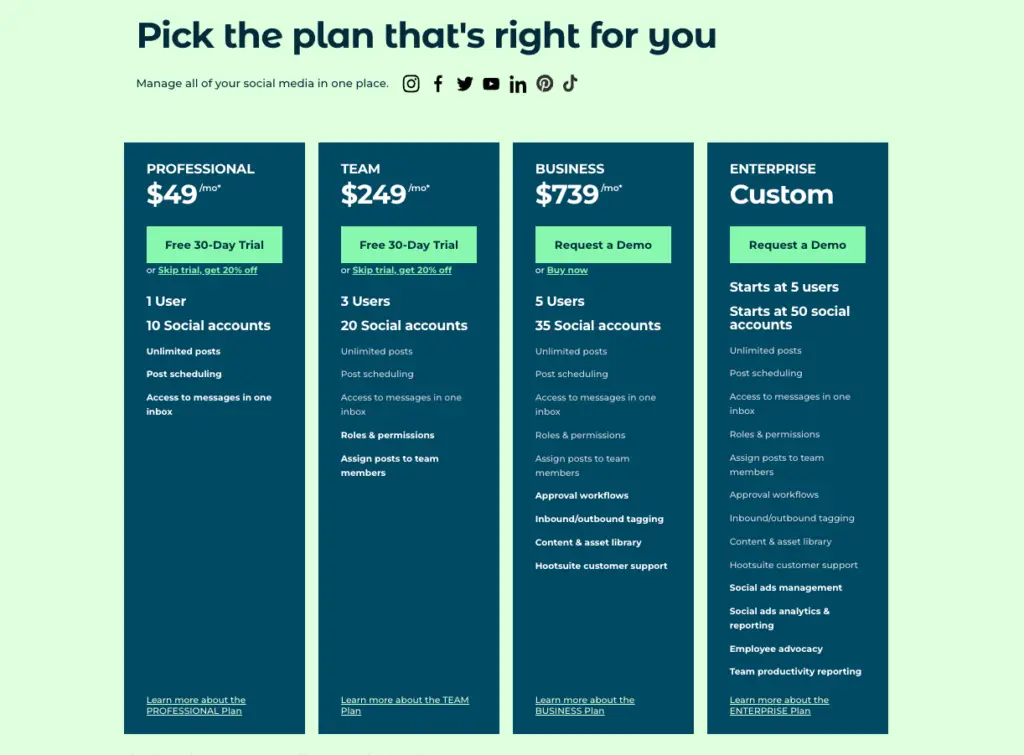Click the TikTok icon
Screen dimensions: 1024x755
coord(570,84)
